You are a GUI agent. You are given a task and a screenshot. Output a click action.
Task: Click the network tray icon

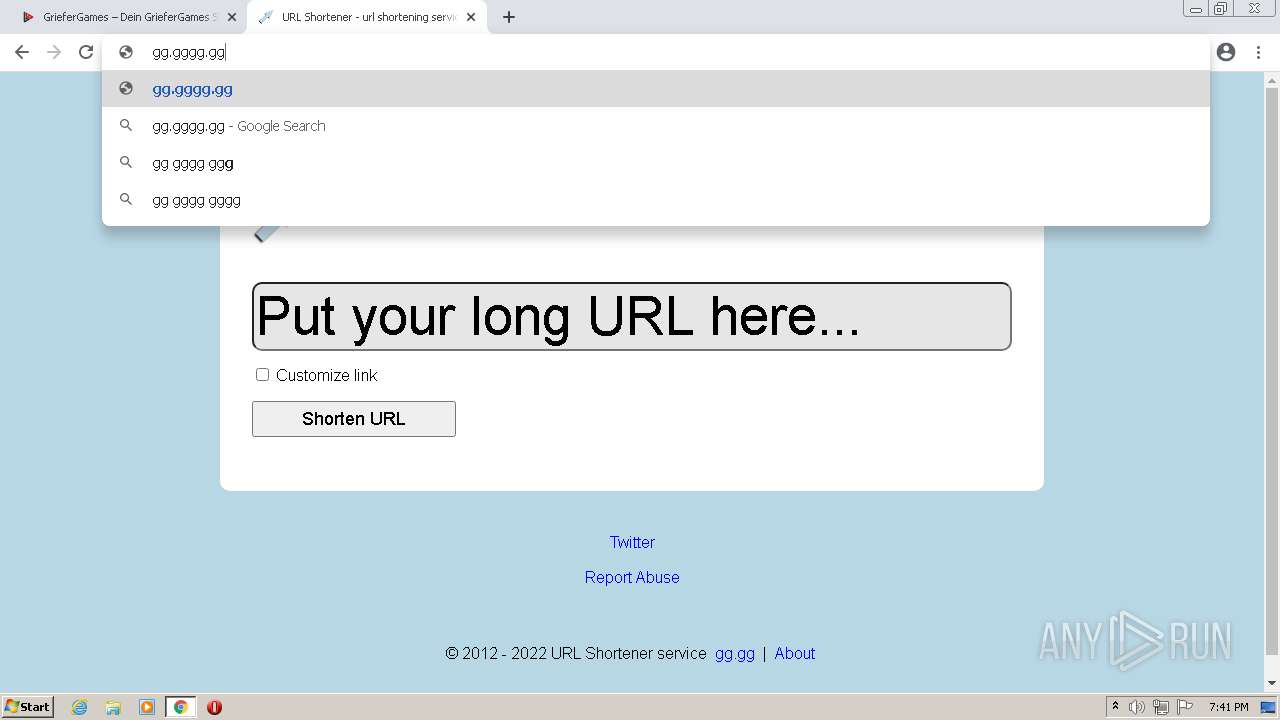click(x=1161, y=707)
